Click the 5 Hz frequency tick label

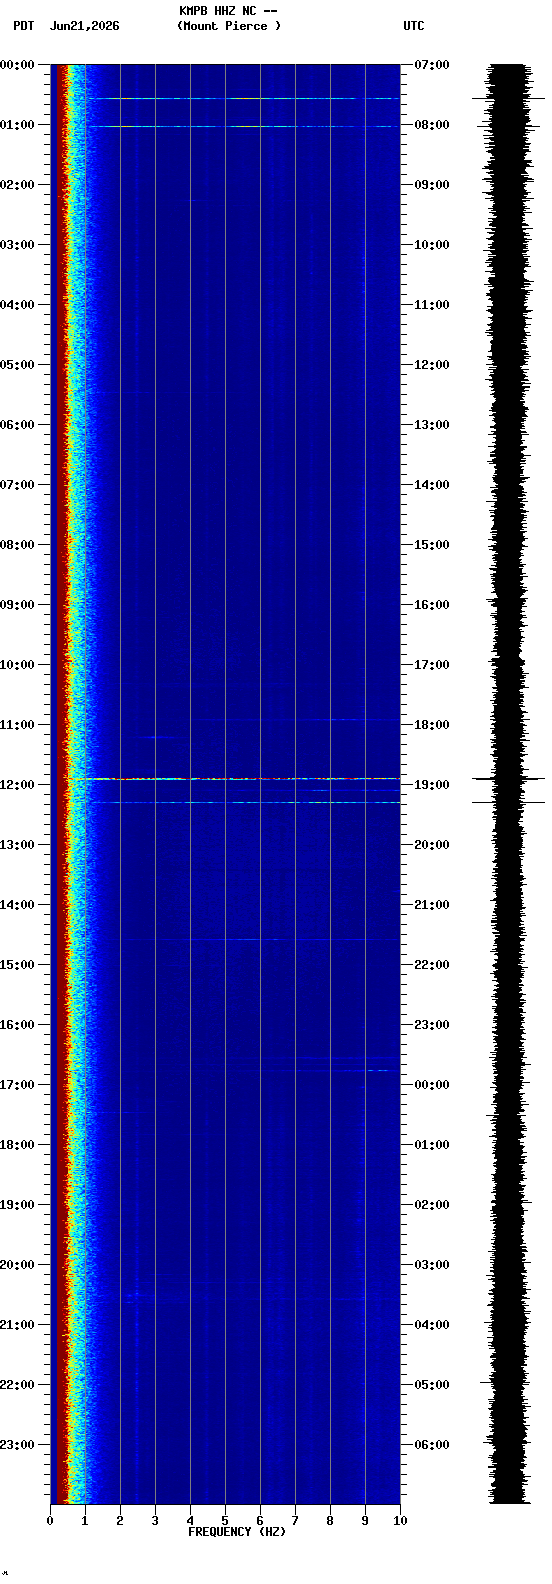coord(225,1521)
